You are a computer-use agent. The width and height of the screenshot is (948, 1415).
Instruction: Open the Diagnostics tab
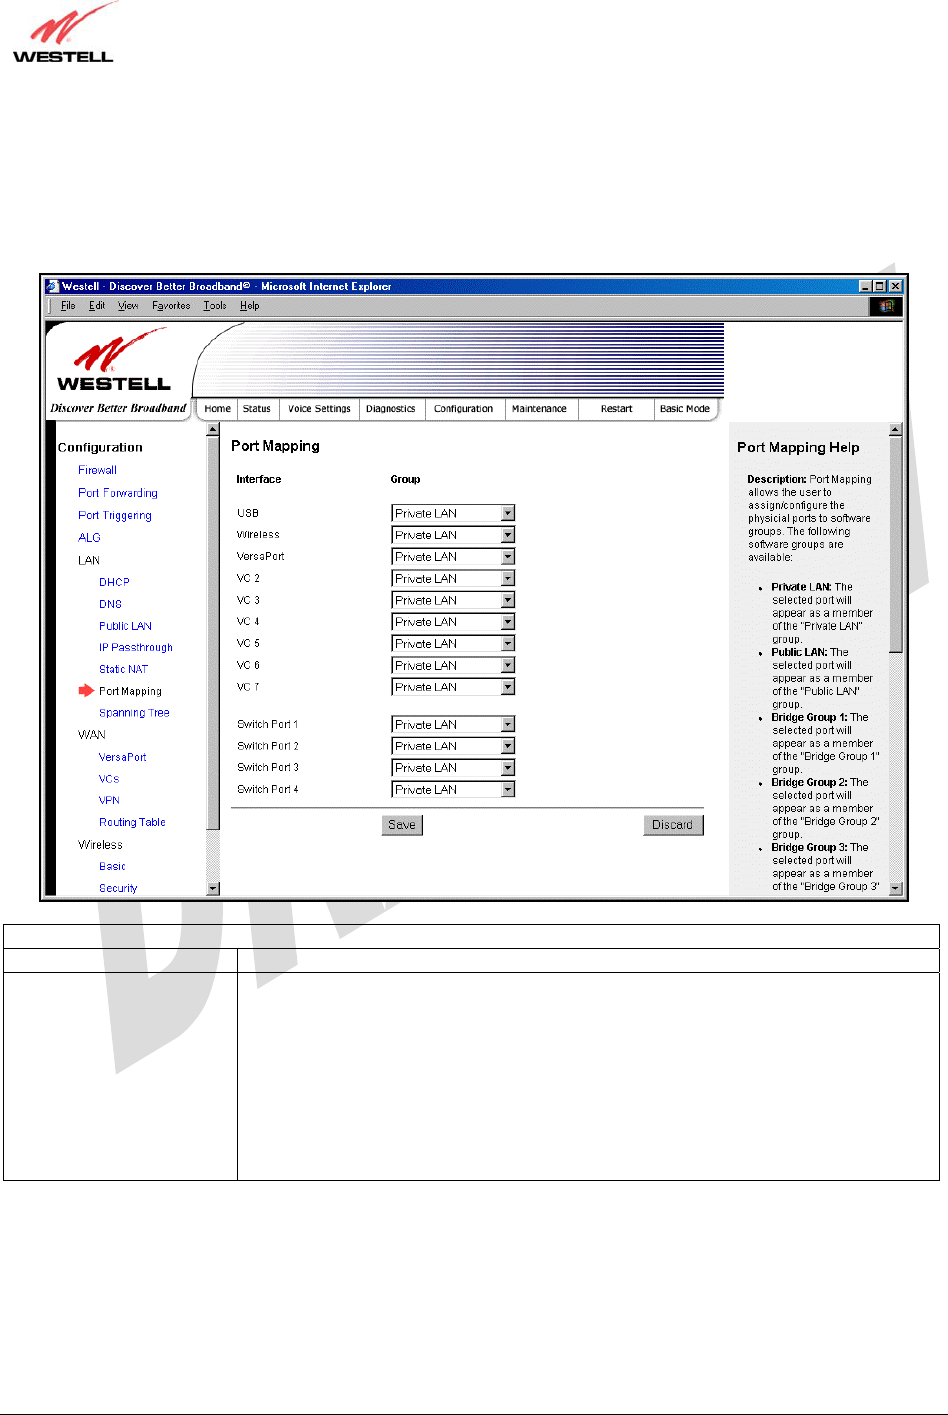click(x=391, y=409)
